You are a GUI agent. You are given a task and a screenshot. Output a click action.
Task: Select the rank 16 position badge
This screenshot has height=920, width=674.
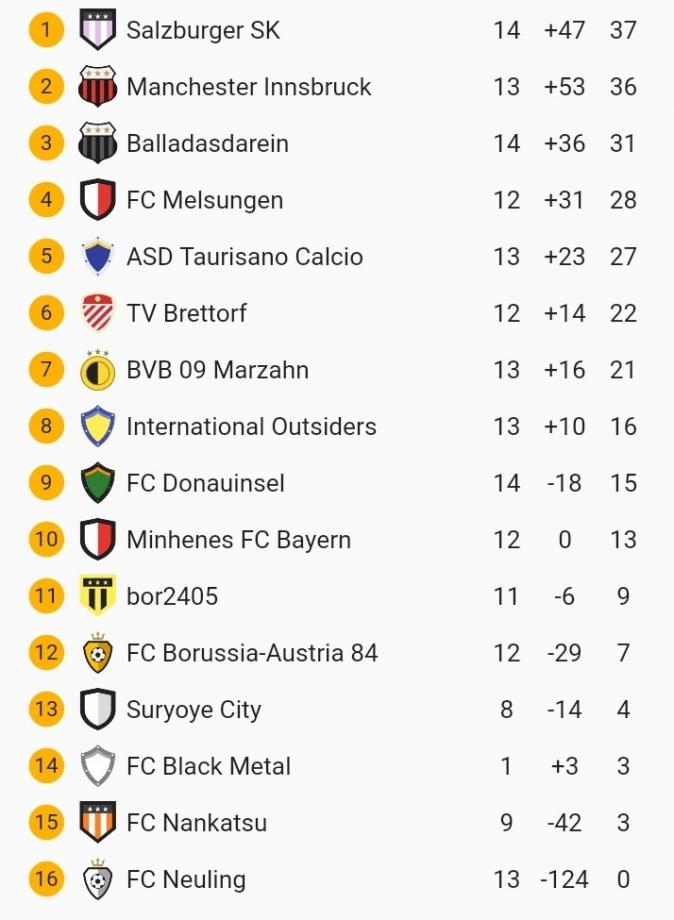(x=46, y=880)
